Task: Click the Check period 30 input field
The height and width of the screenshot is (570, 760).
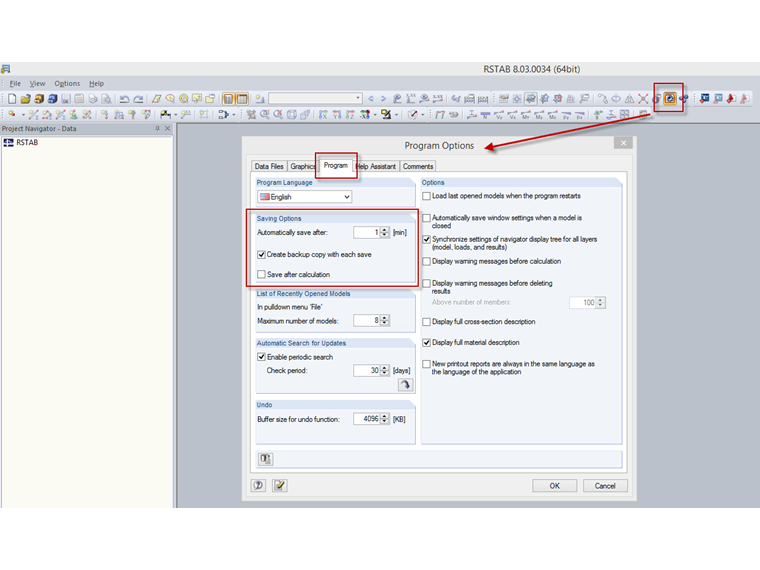Action: tap(366, 370)
